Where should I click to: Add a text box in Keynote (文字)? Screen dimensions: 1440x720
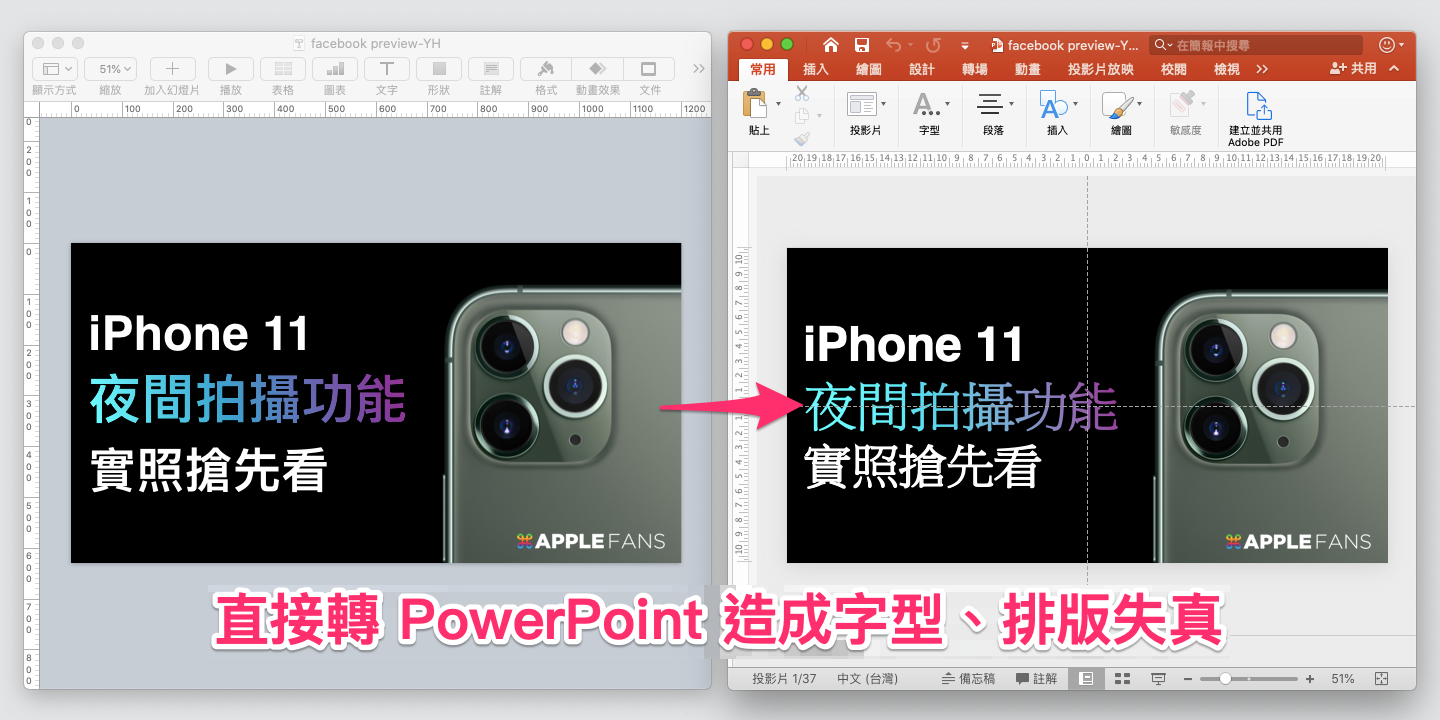pyautogui.click(x=387, y=69)
